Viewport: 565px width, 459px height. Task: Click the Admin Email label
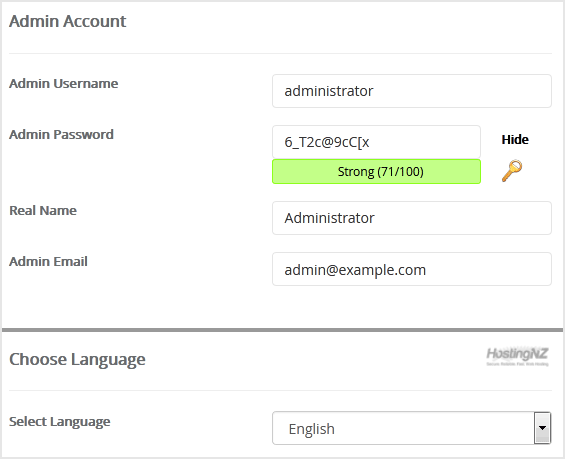(48, 262)
